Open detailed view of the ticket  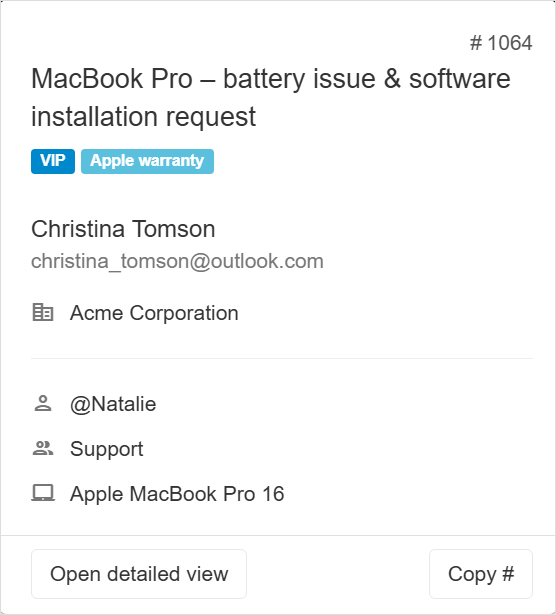click(139, 574)
